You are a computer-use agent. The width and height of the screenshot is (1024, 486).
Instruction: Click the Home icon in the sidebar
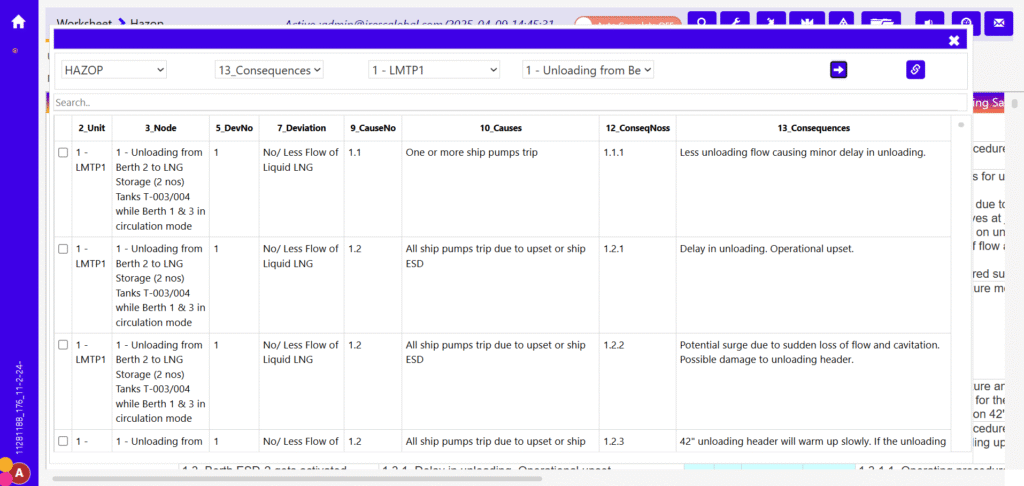[18, 21]
